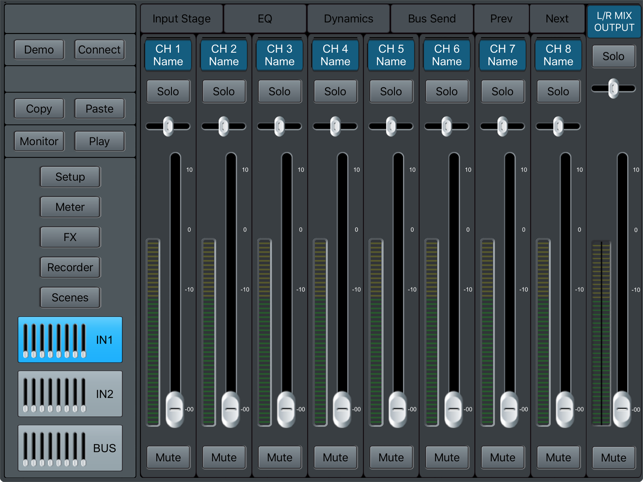Mute channel CH 3
The width and height of the screenshot is (643, 482).
pos(280,457)
